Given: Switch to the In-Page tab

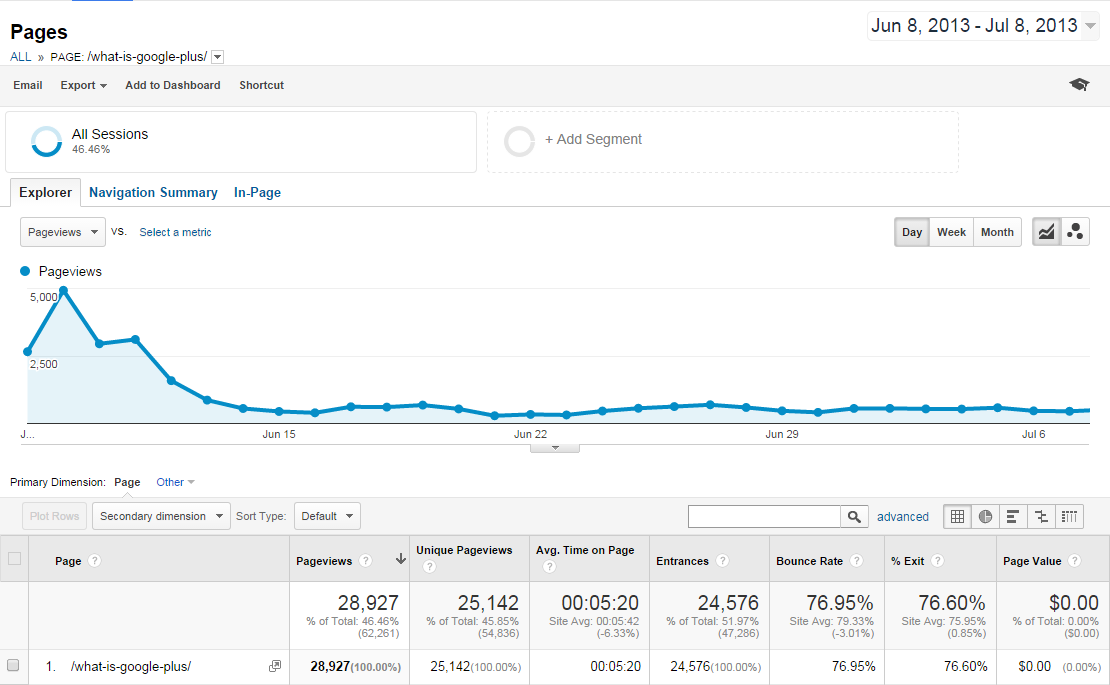Looking at the screenshot, I should (x=258, y=192).
